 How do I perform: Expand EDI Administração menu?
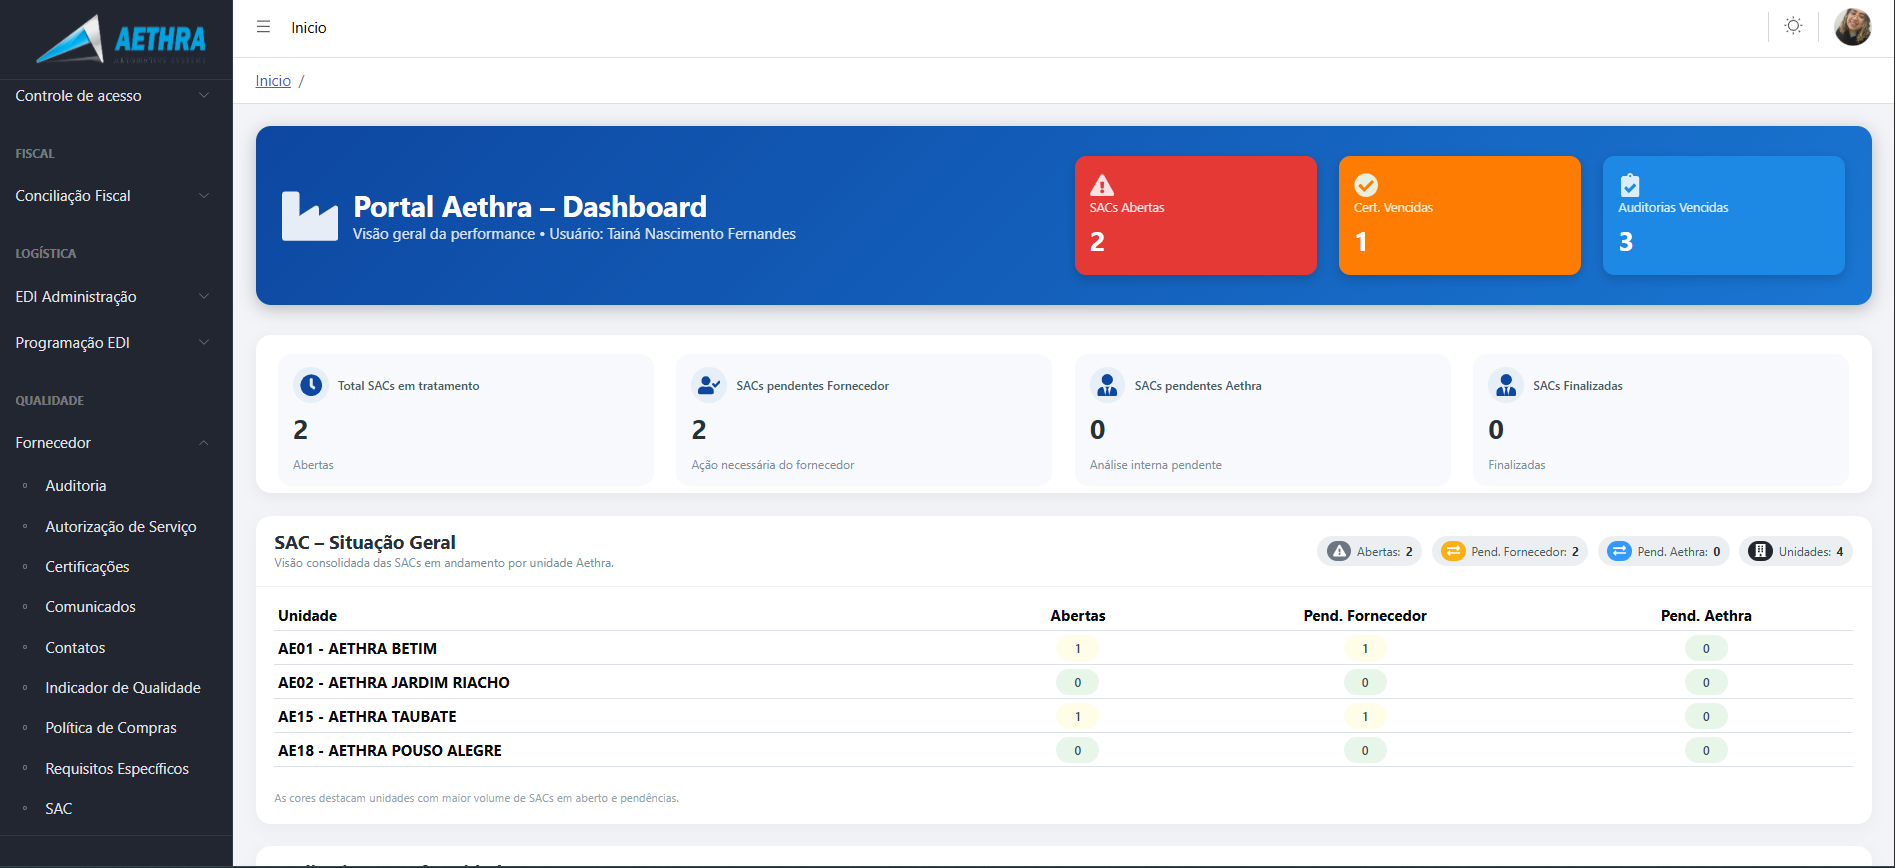(116, 297)
